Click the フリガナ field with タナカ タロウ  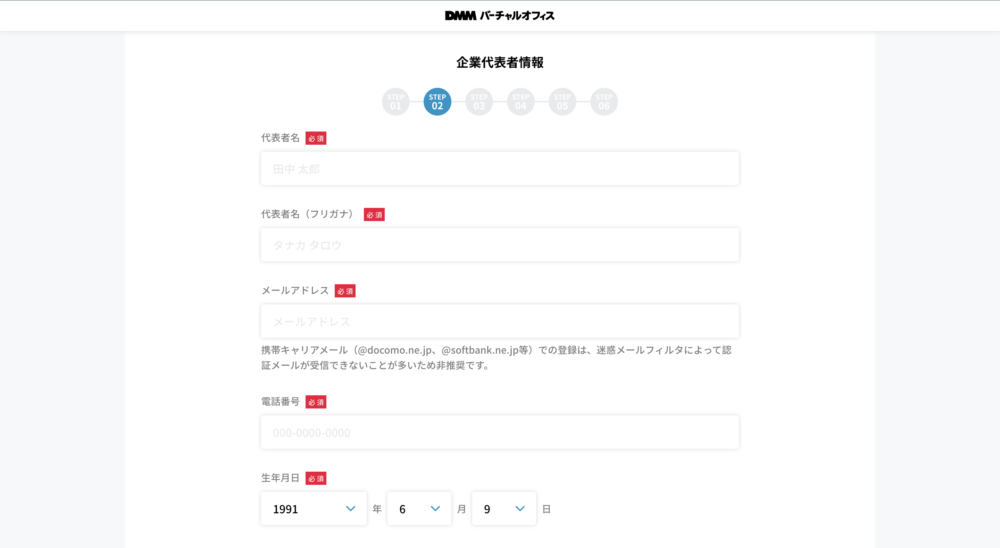[x=500, y=245]
